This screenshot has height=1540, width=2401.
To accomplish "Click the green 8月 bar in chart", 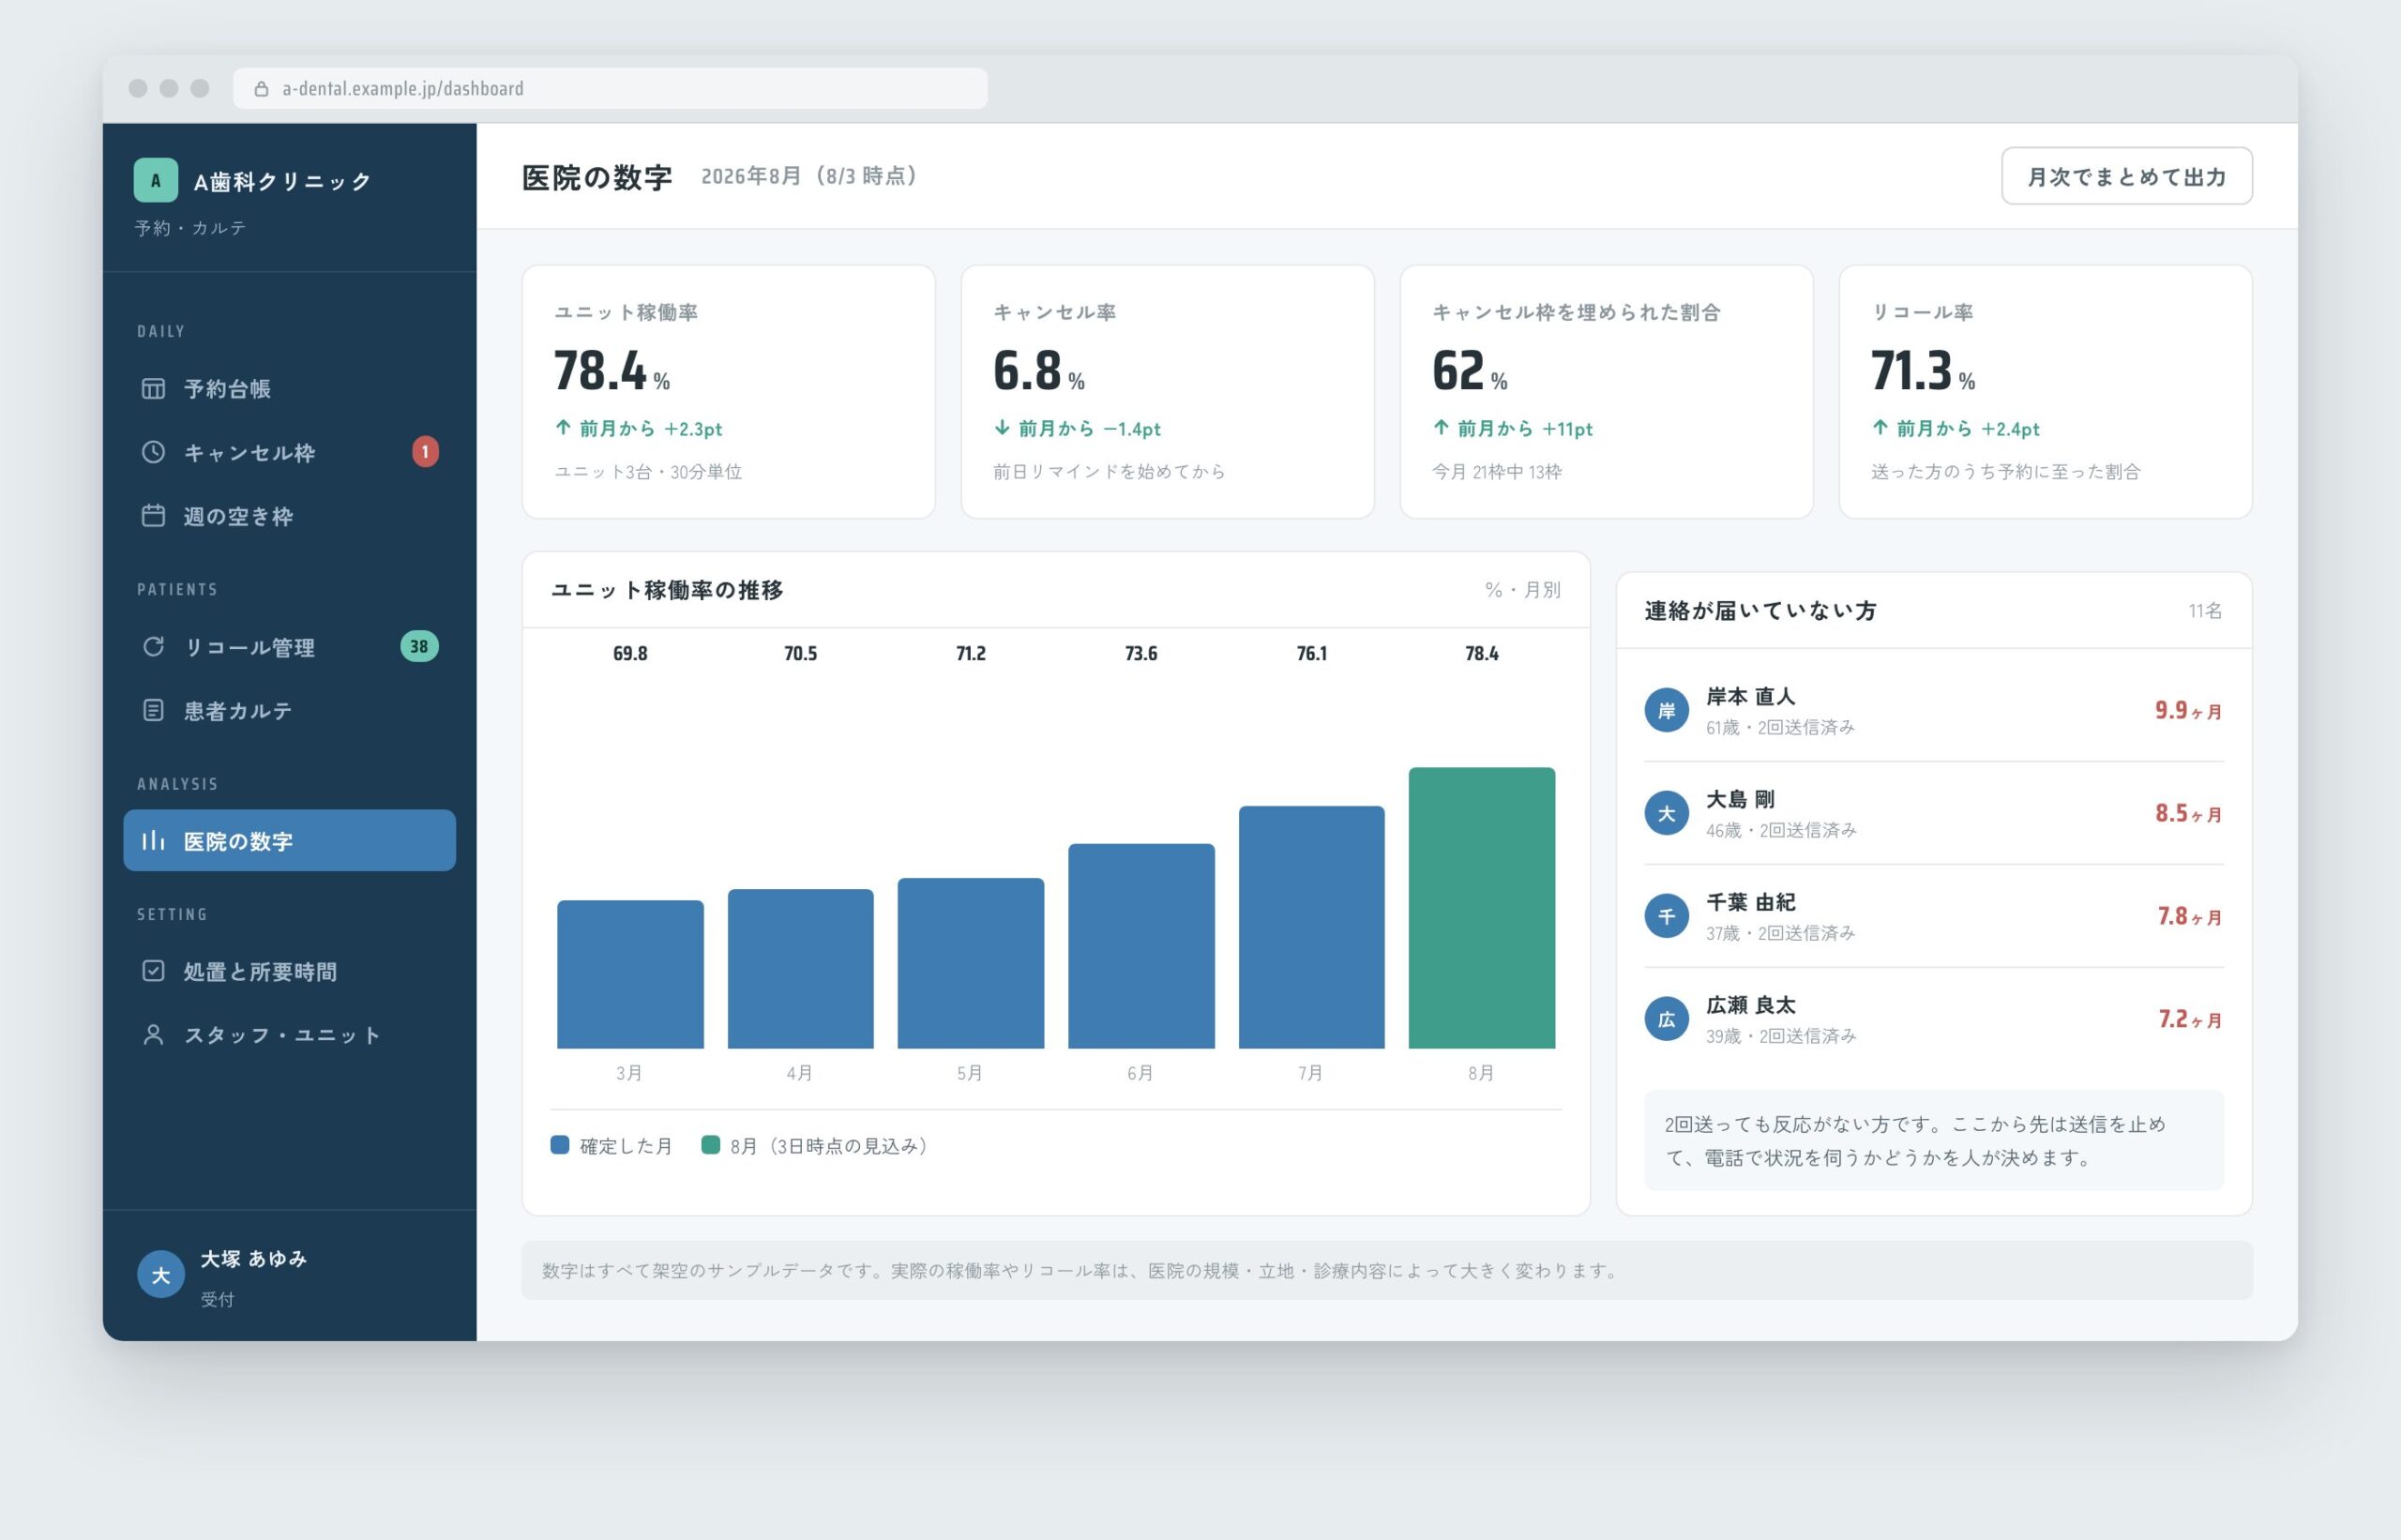I will (x=1481, y=908).
